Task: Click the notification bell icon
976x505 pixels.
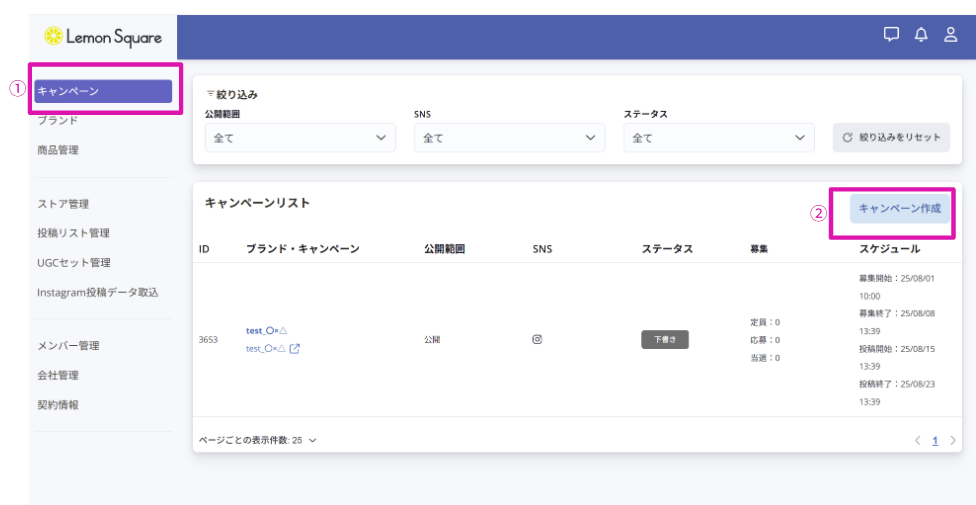Action: (921, 35)
